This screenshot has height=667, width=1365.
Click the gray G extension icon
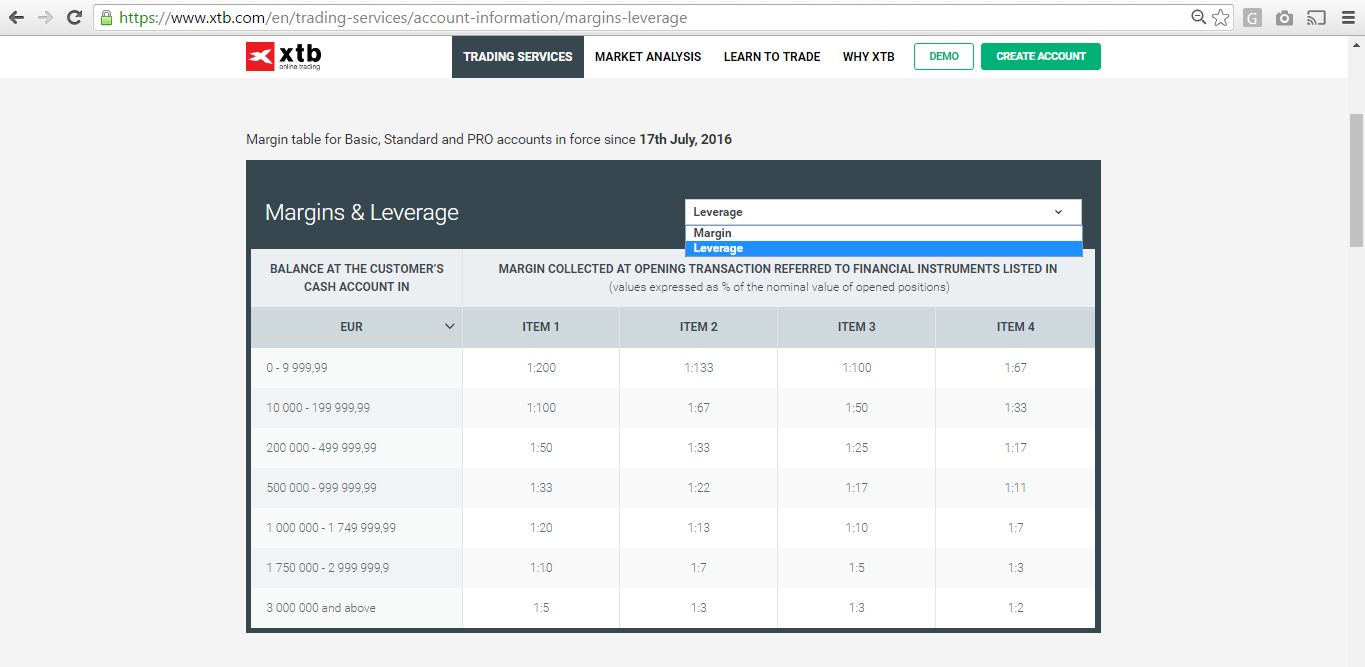[1252, 18]
